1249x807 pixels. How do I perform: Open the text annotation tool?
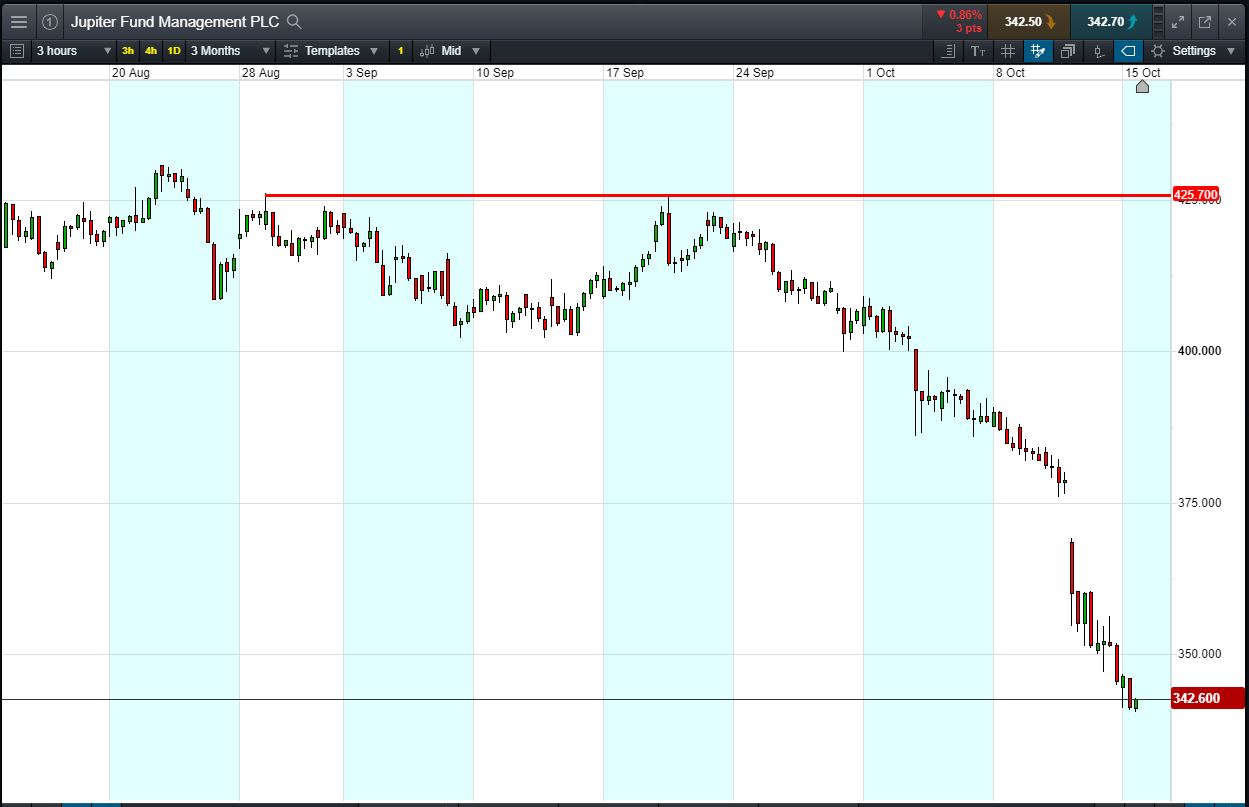(977, 51)
